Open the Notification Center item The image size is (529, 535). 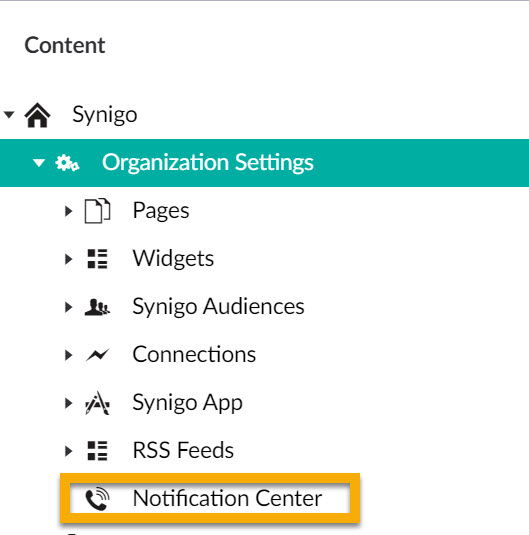(210, 498)
